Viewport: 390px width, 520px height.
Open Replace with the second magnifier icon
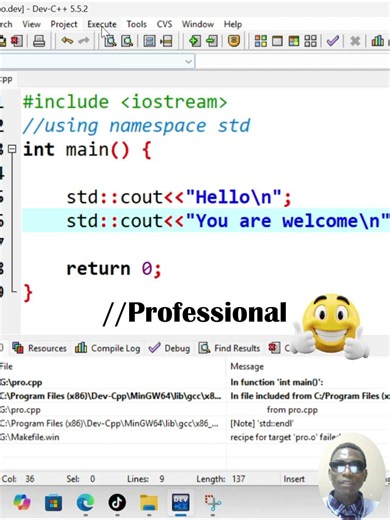click(127, 41)
